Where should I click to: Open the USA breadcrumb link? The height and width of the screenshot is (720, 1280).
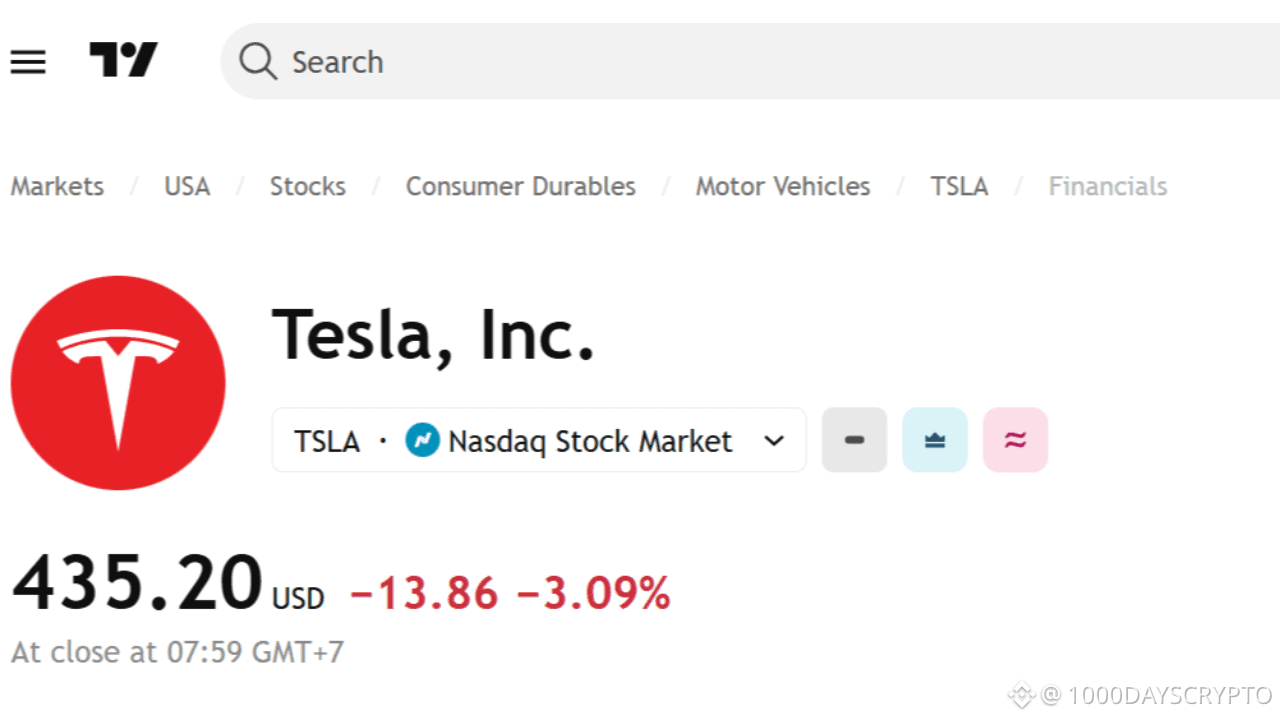point(187,186)
